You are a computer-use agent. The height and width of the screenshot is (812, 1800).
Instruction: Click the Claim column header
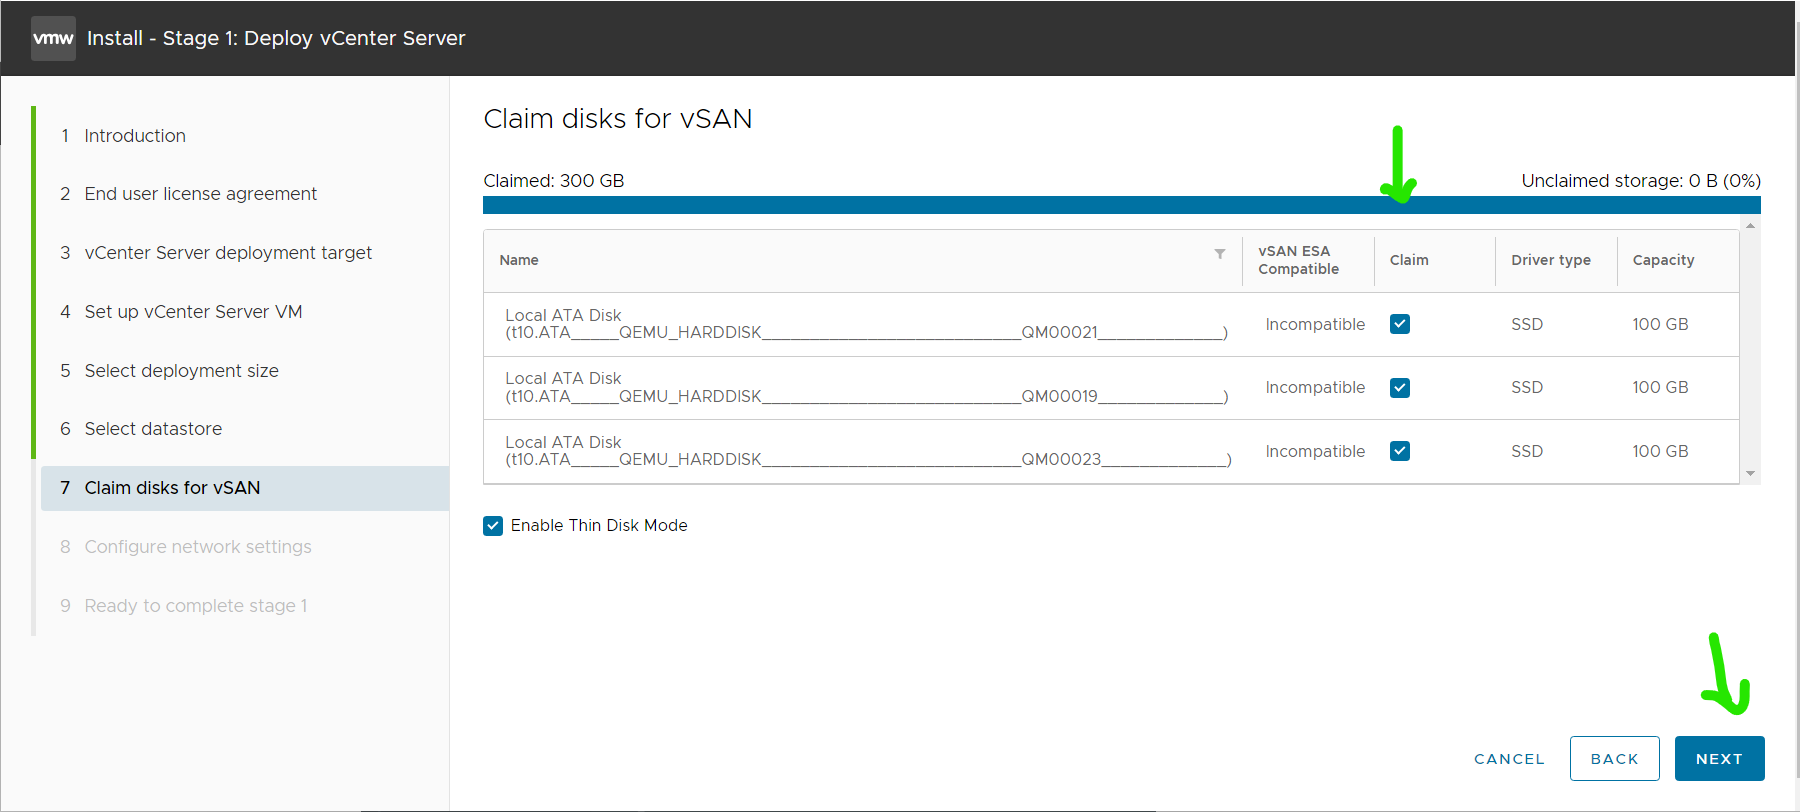pyautogui.click(x=1409, y=260)
